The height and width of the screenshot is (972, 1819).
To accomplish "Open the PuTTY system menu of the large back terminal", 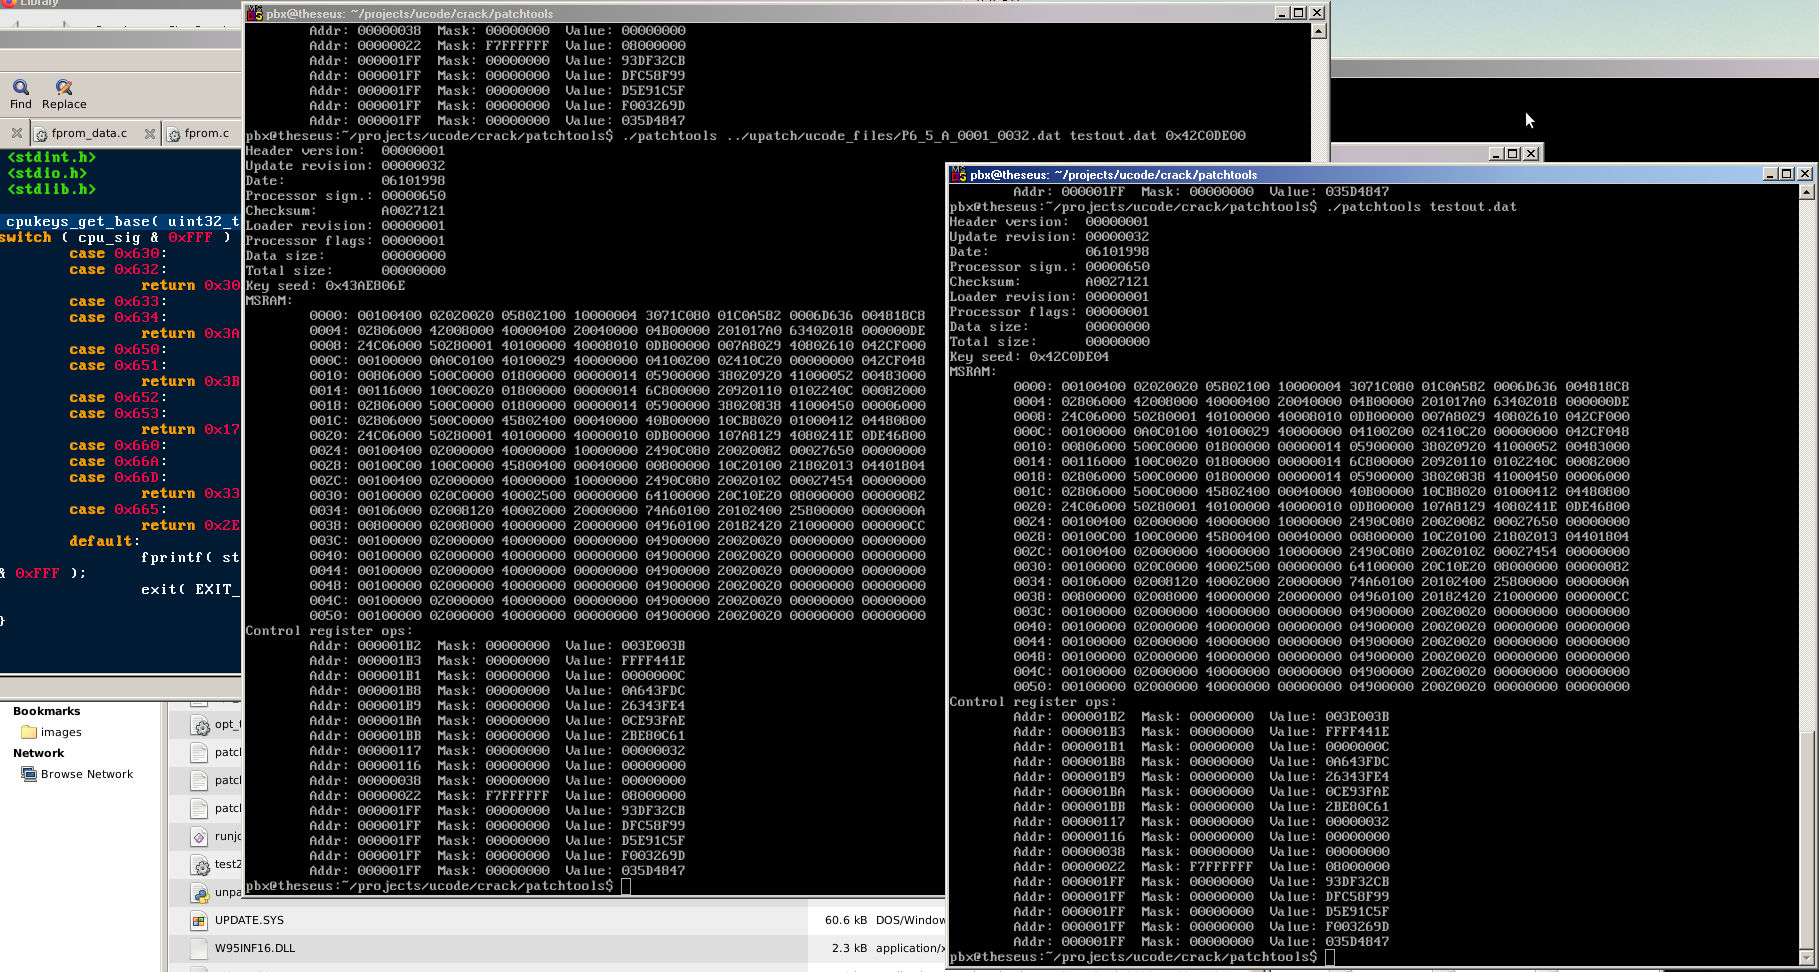I will click(x=255, y=13).
